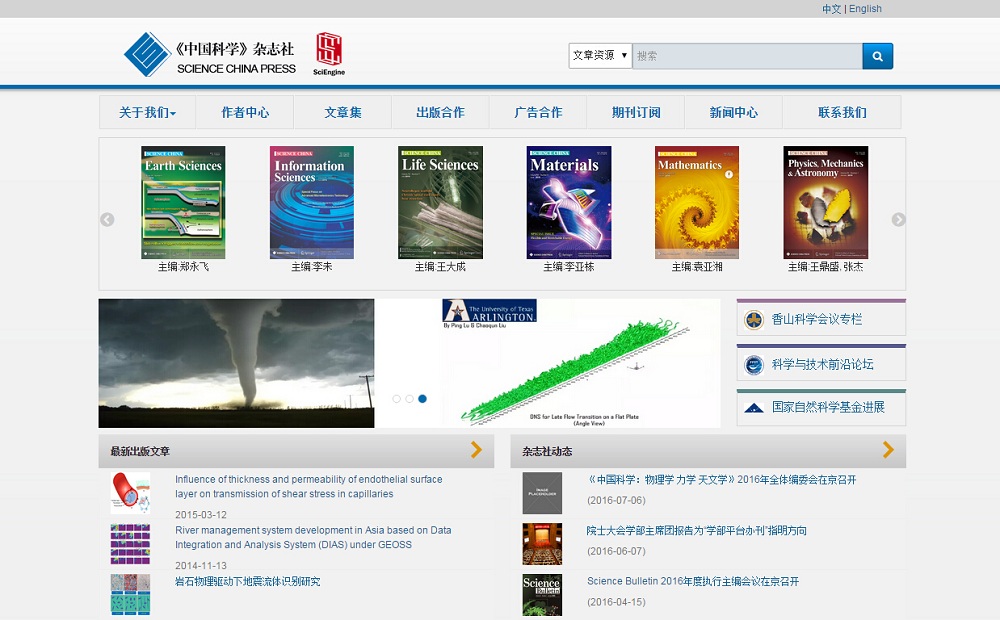
Task: Click editor name 主编:袁亚湘
Action: point(697,267)
